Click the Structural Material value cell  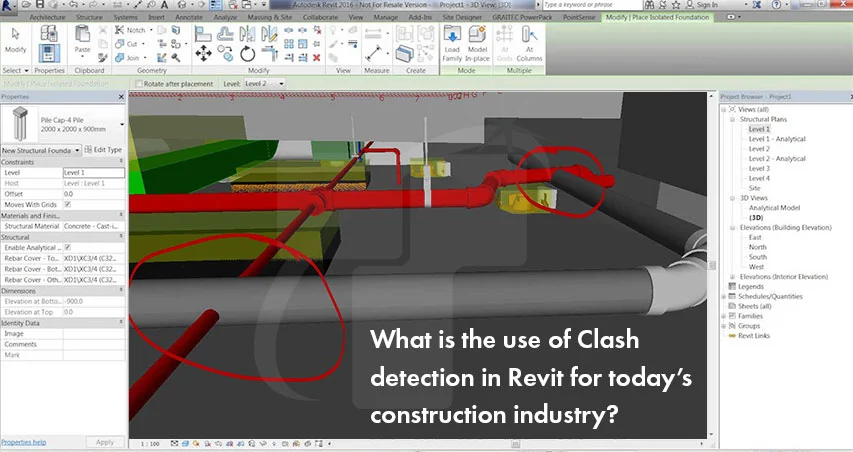(94, 226)
